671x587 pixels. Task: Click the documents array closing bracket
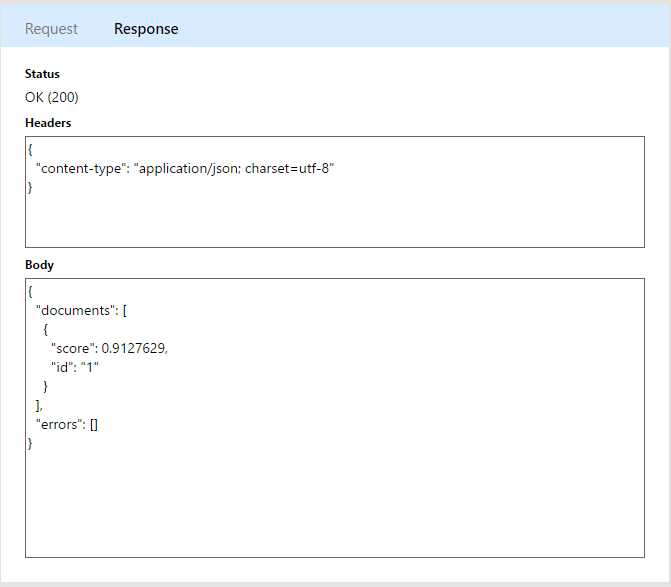coord(38,405)
